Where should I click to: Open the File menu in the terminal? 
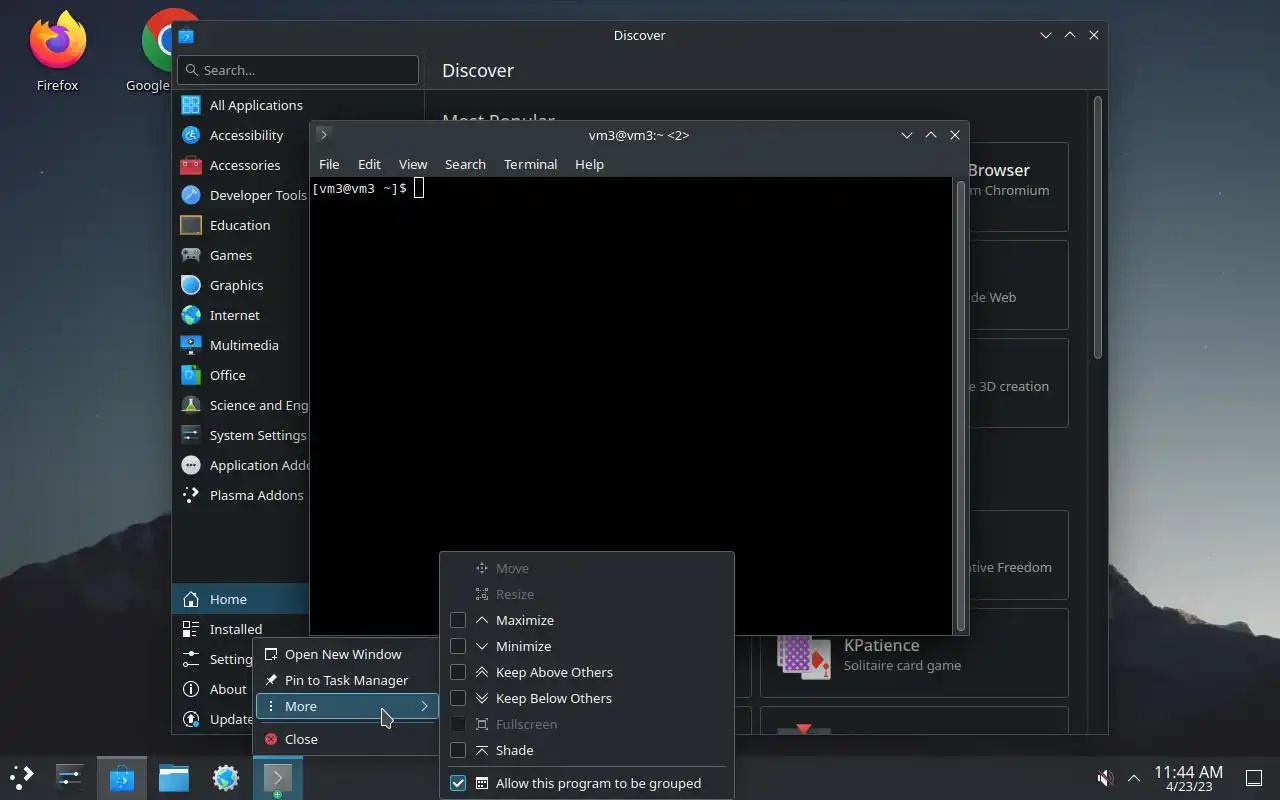tap(329, 164)
